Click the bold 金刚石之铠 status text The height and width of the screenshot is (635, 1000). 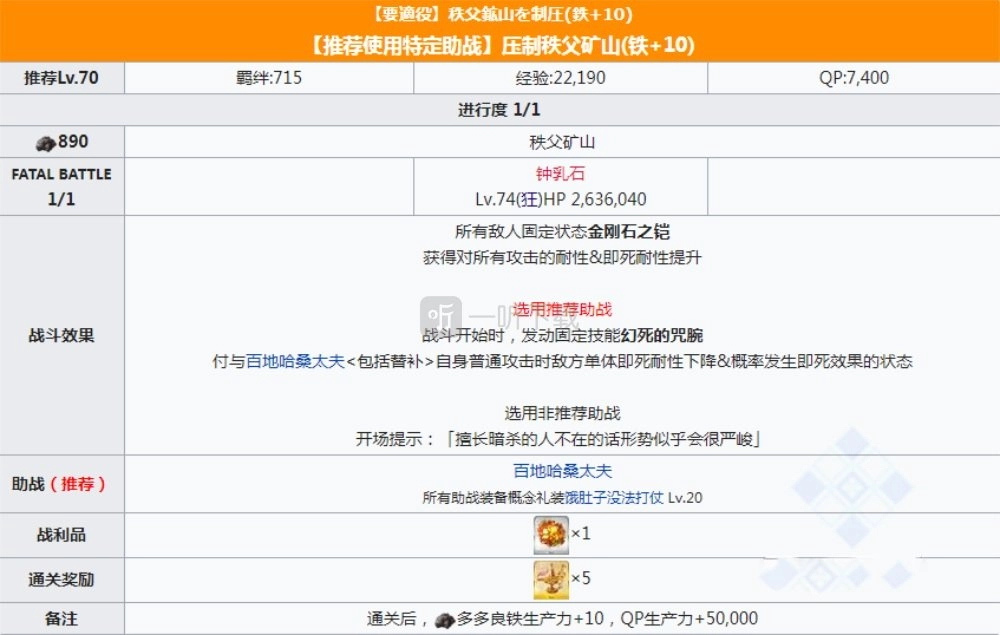(628, 232)
